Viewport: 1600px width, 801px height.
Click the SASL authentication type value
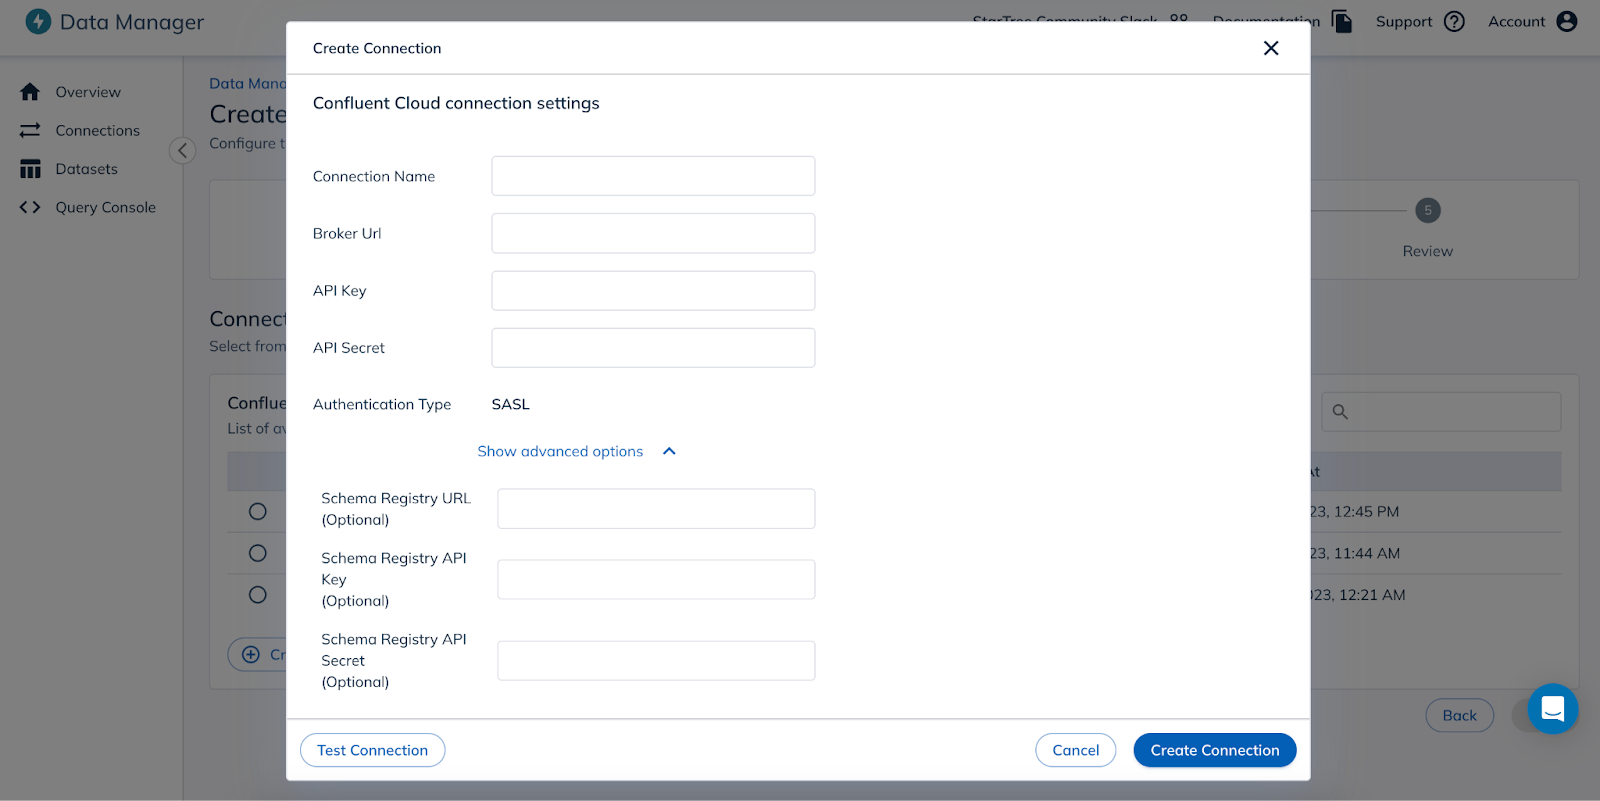pos(510,404)
